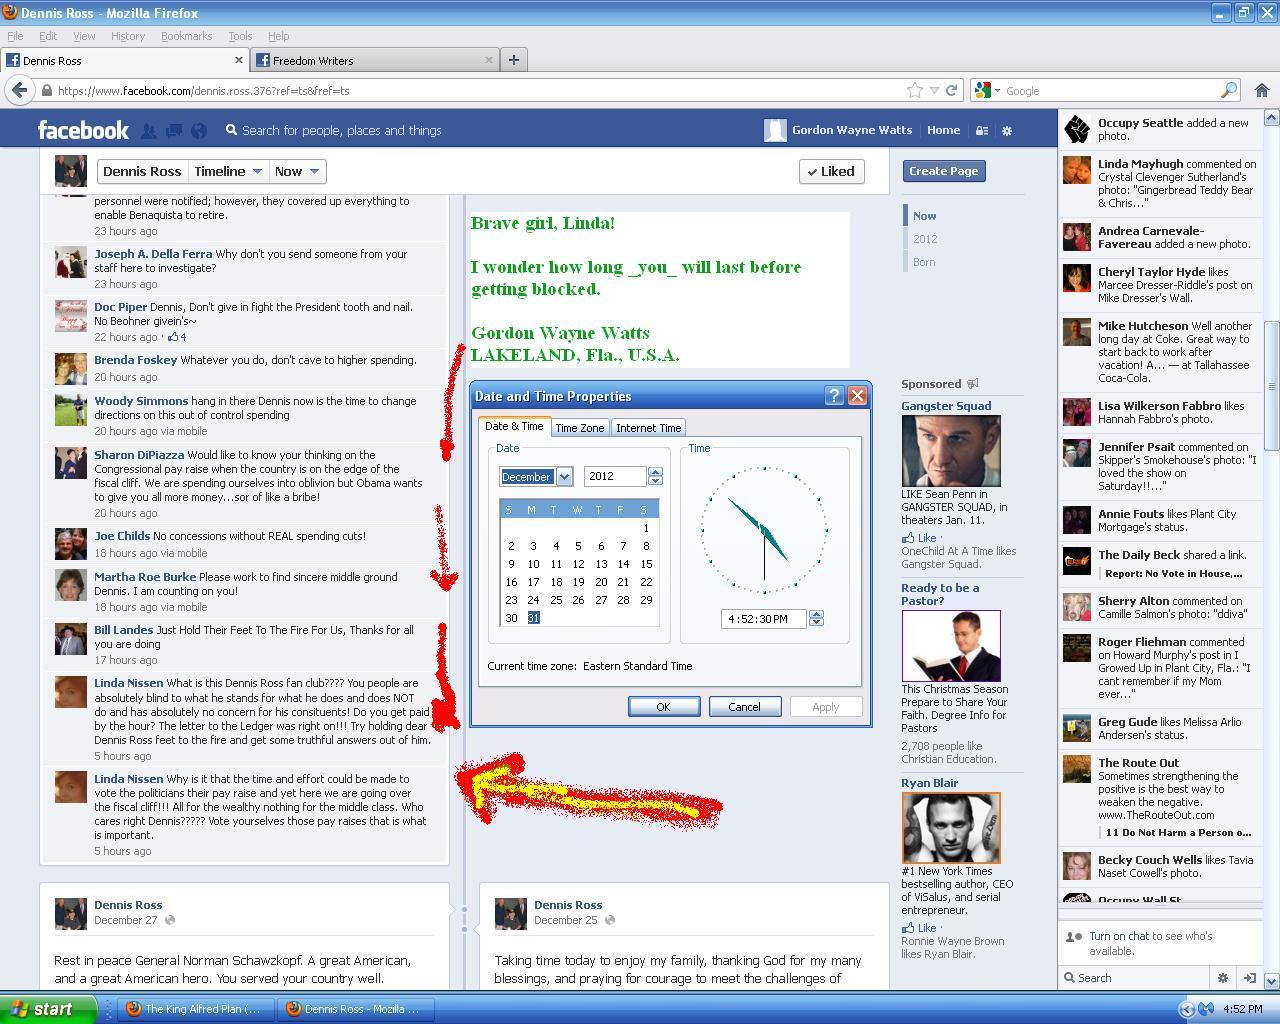The width and height of the screenshot is (1280, 1024).
Task: Open Sharon DiPiazza's profile link
Action: (x=139, y=455)
